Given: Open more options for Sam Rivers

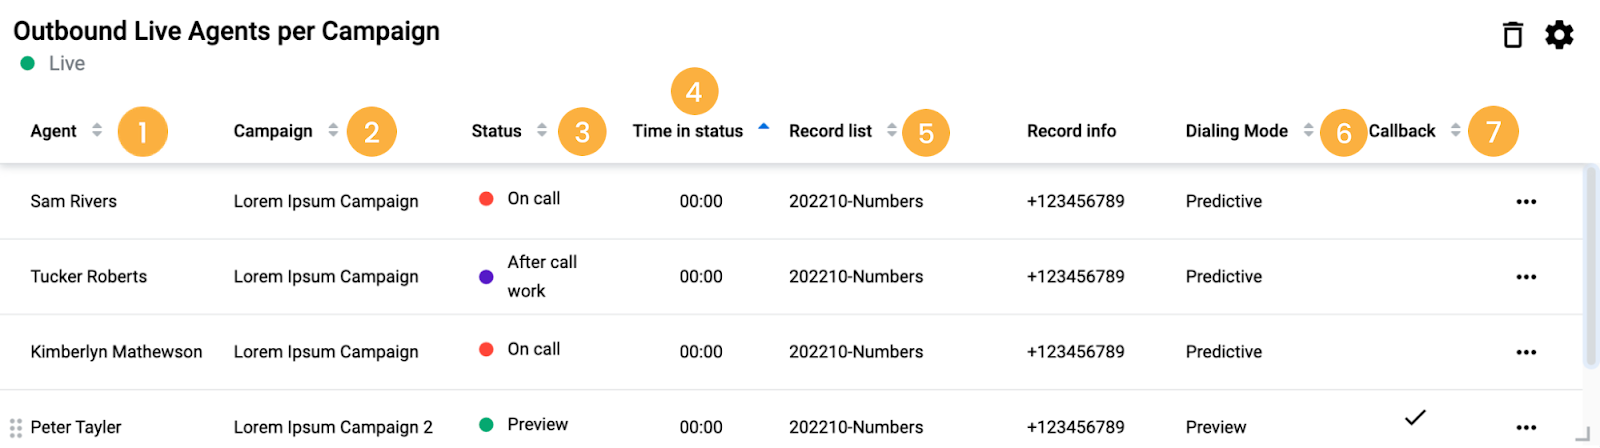Looking at the screenshot, I should pyautogui.click(x=1526, y=202).
